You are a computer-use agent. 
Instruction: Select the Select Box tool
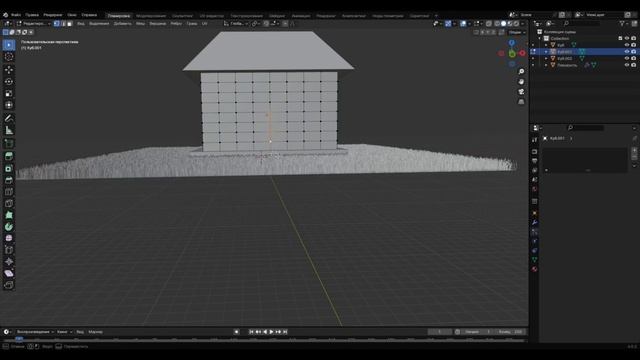[9, 45]
